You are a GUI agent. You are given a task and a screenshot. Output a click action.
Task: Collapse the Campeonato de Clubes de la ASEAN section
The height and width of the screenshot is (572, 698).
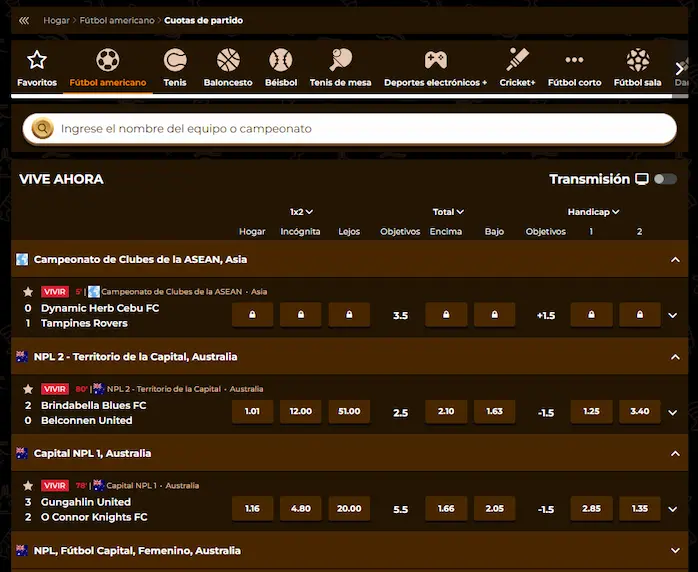(x=675, y=260)
